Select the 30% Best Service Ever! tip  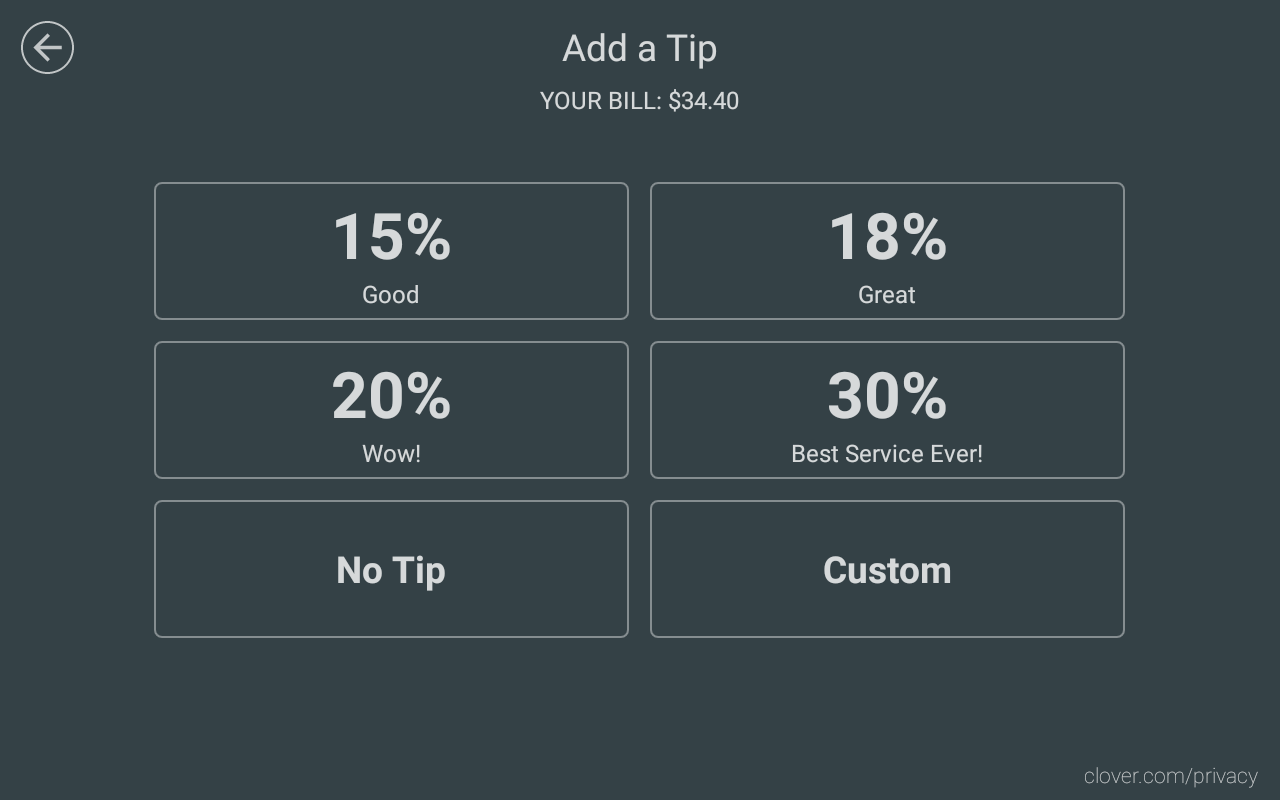887,409
